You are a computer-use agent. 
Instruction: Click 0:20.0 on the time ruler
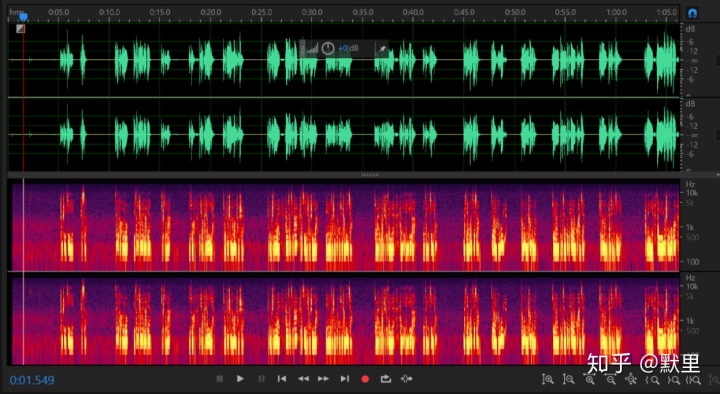tap(211, 12)
